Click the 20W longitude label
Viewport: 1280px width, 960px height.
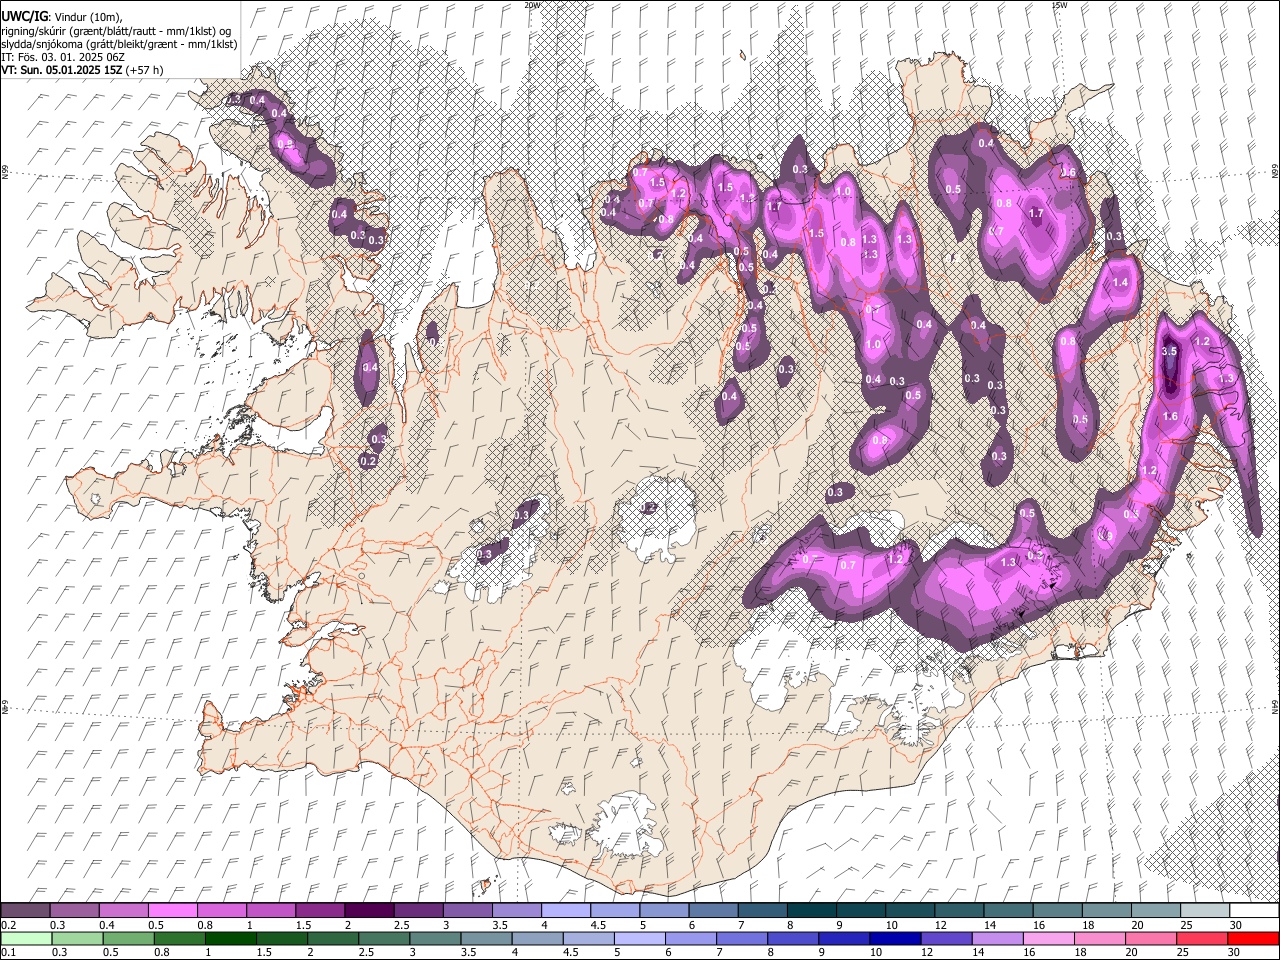click(533, 5)
